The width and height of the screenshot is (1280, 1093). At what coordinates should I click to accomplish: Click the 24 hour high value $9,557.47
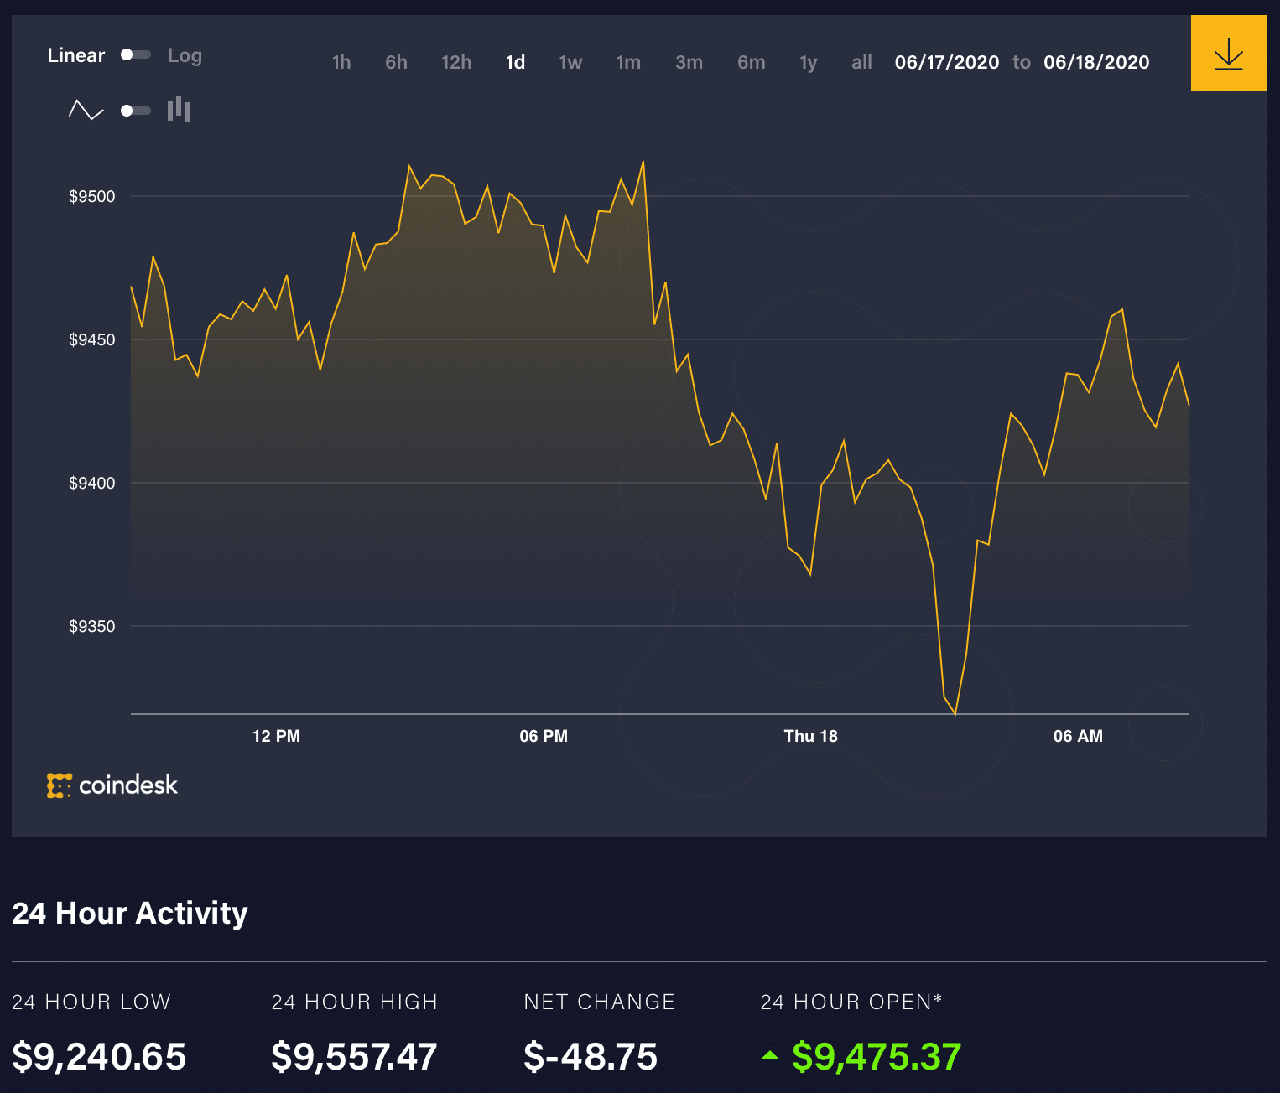pyautogui.click(x=354, y=1056)
